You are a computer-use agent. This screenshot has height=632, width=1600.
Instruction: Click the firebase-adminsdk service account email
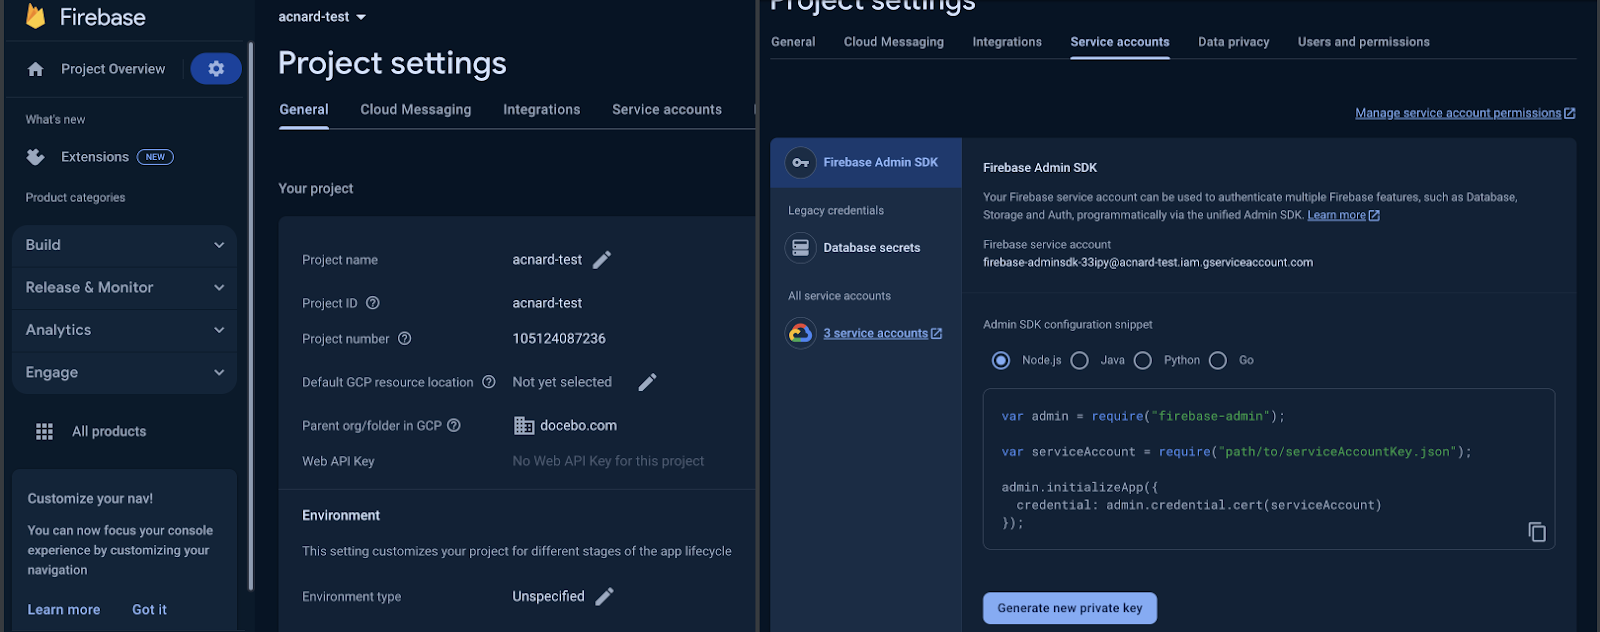(1148, 263)
